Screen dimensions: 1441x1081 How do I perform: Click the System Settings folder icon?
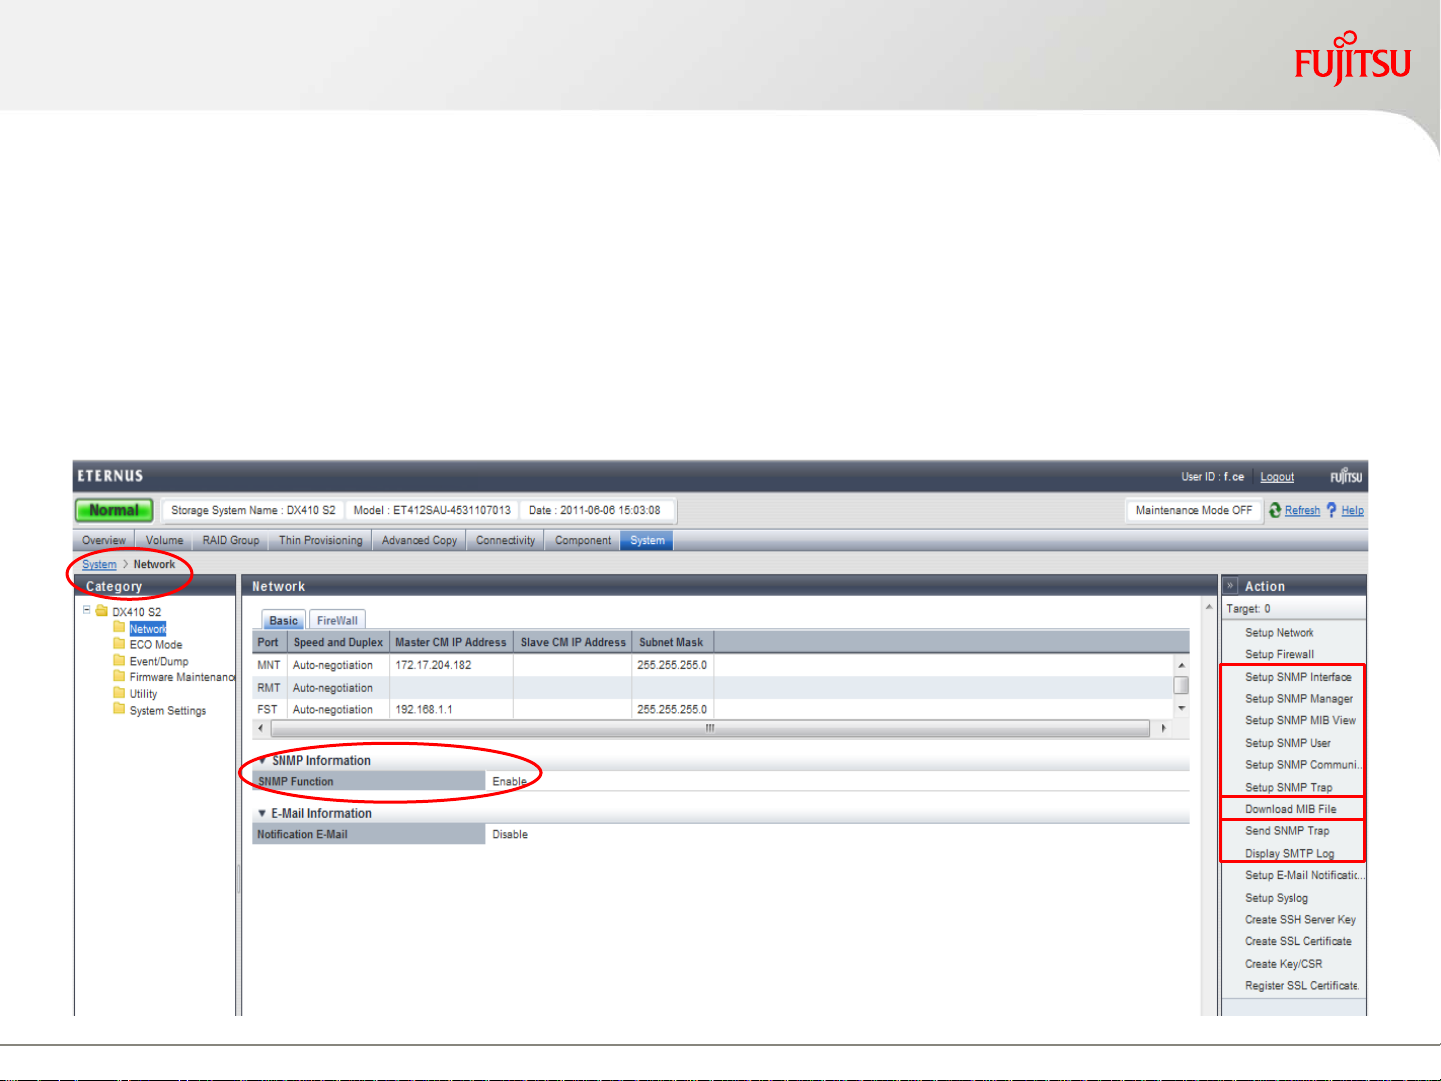click(119, 710)
